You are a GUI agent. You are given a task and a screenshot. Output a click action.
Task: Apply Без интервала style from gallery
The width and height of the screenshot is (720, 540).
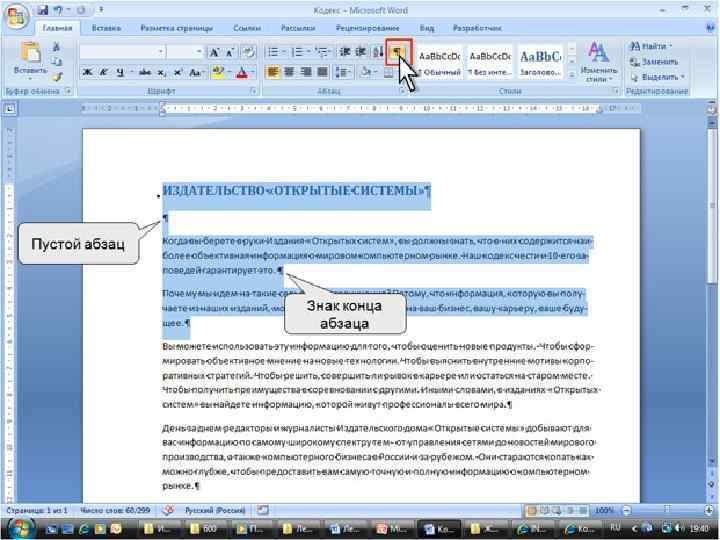pos(489,62)
